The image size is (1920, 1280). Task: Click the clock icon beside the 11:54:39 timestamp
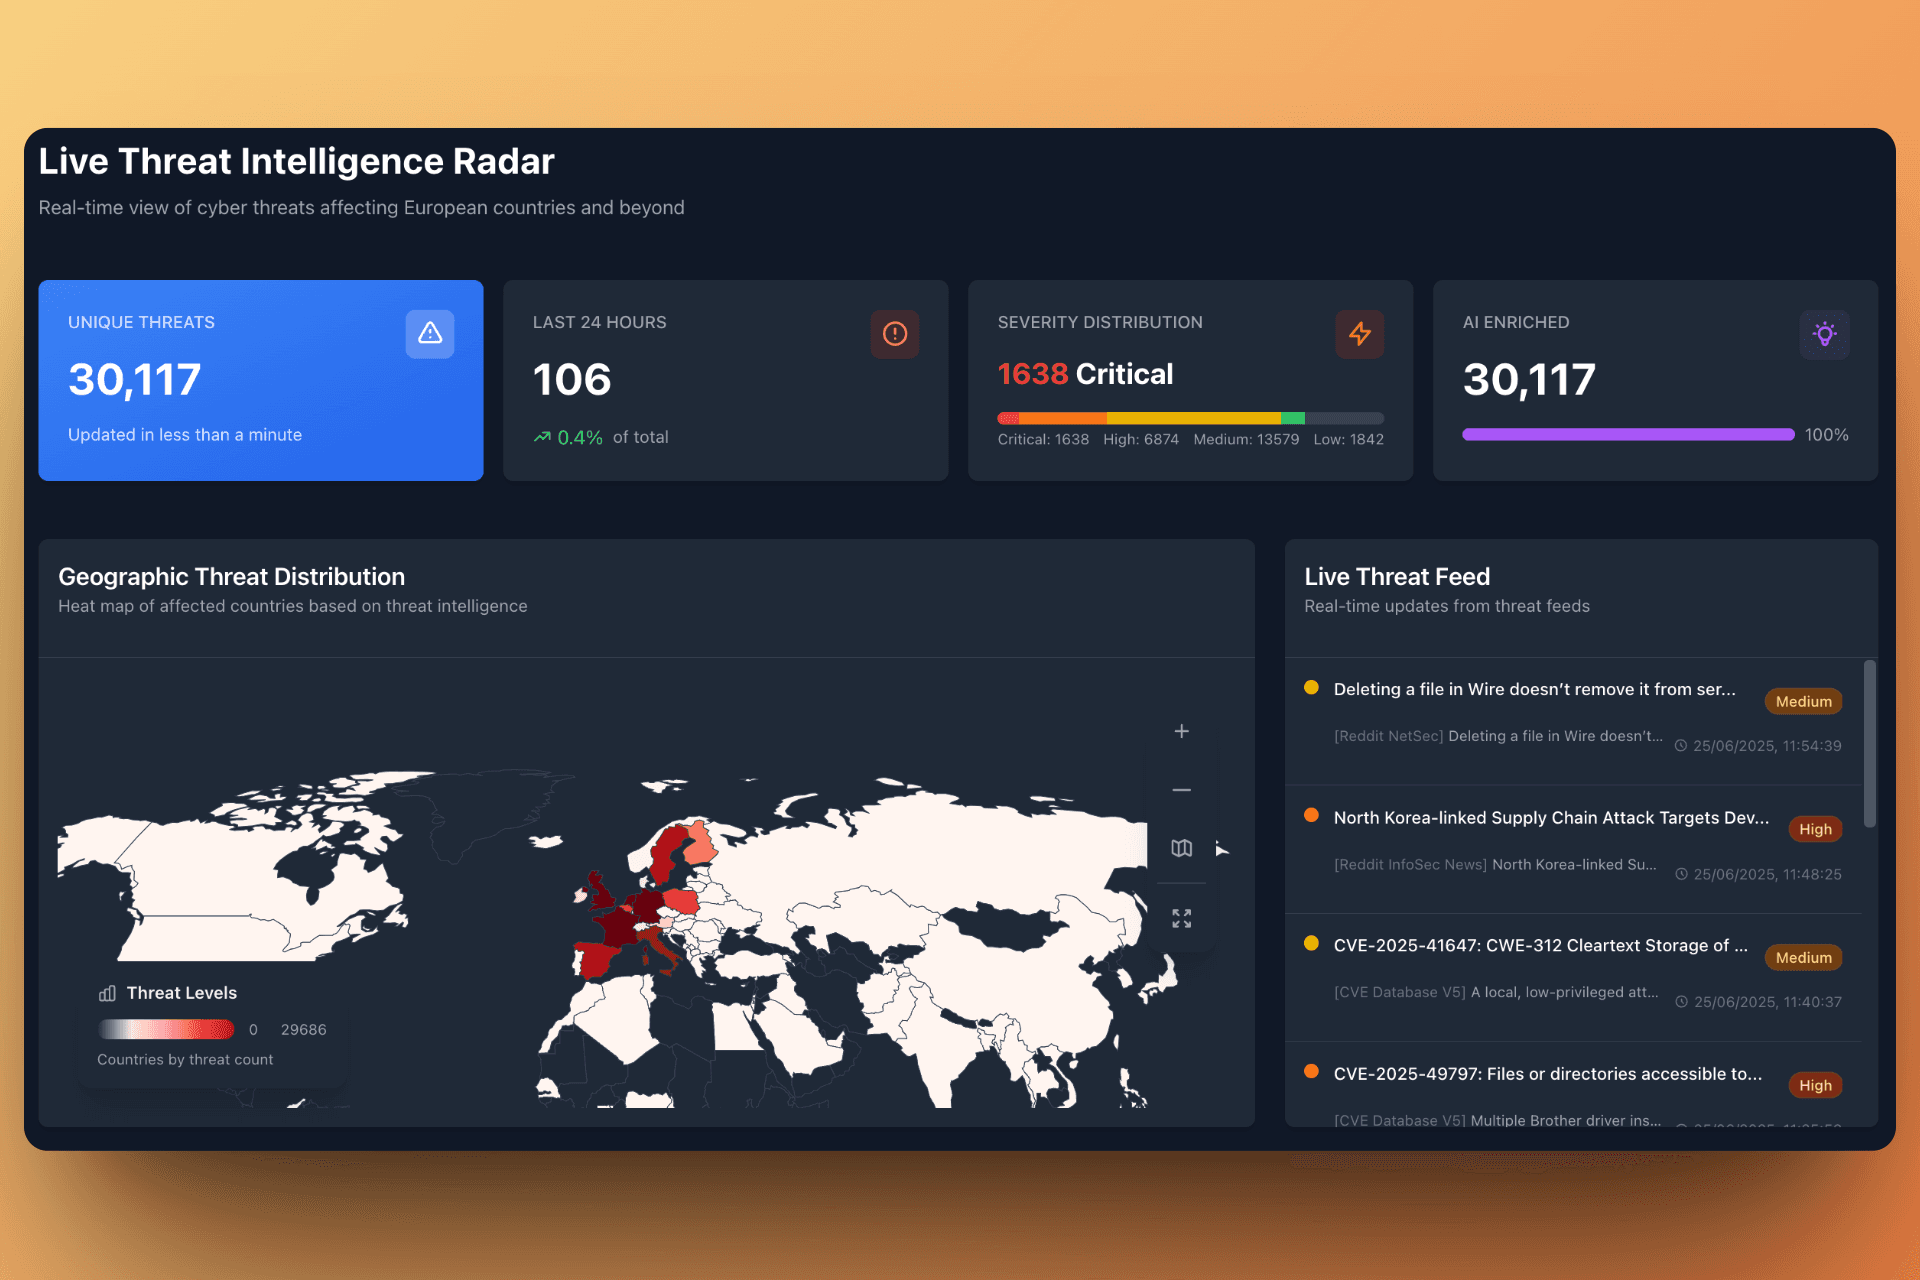coord(1683,746)
